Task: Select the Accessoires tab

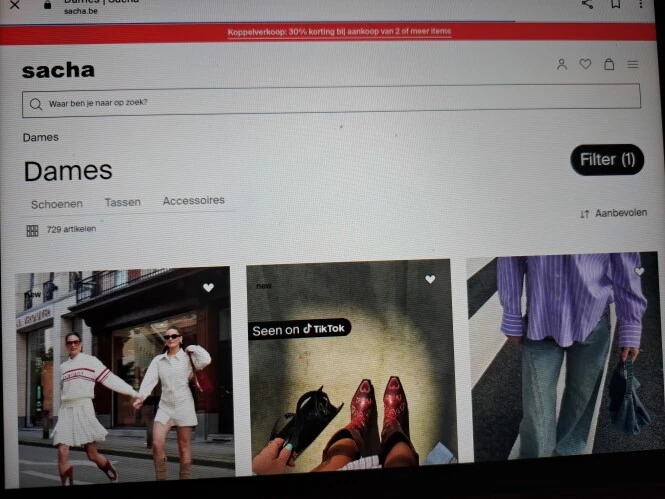Action: (x=194, y=201)
